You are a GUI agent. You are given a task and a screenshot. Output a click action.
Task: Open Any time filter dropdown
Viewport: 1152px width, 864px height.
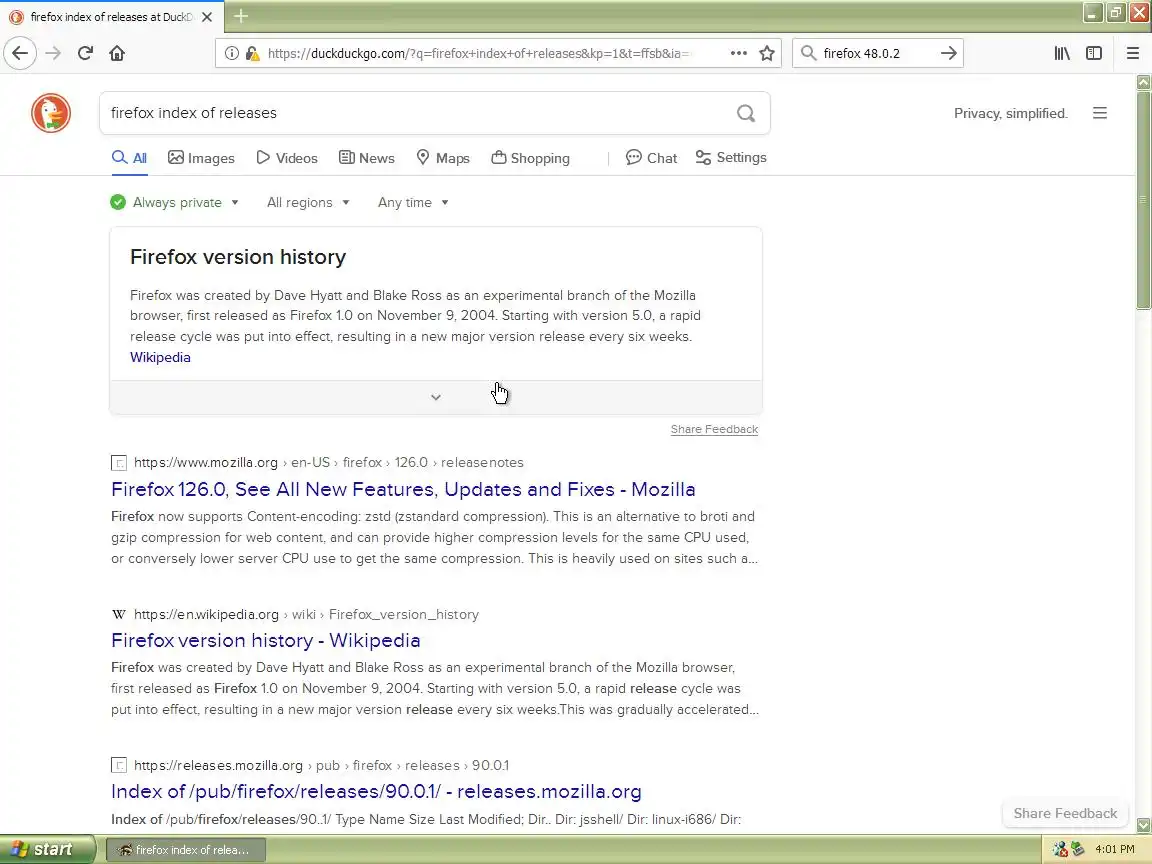point(413,203)
